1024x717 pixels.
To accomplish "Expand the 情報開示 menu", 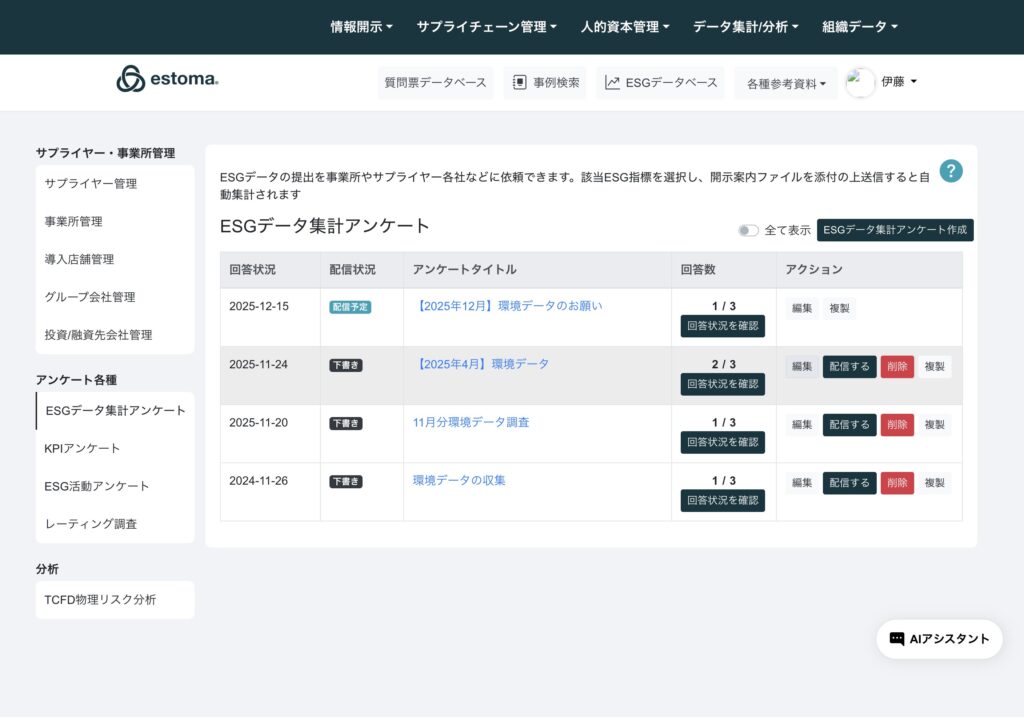I will click(x=361, y=27).
